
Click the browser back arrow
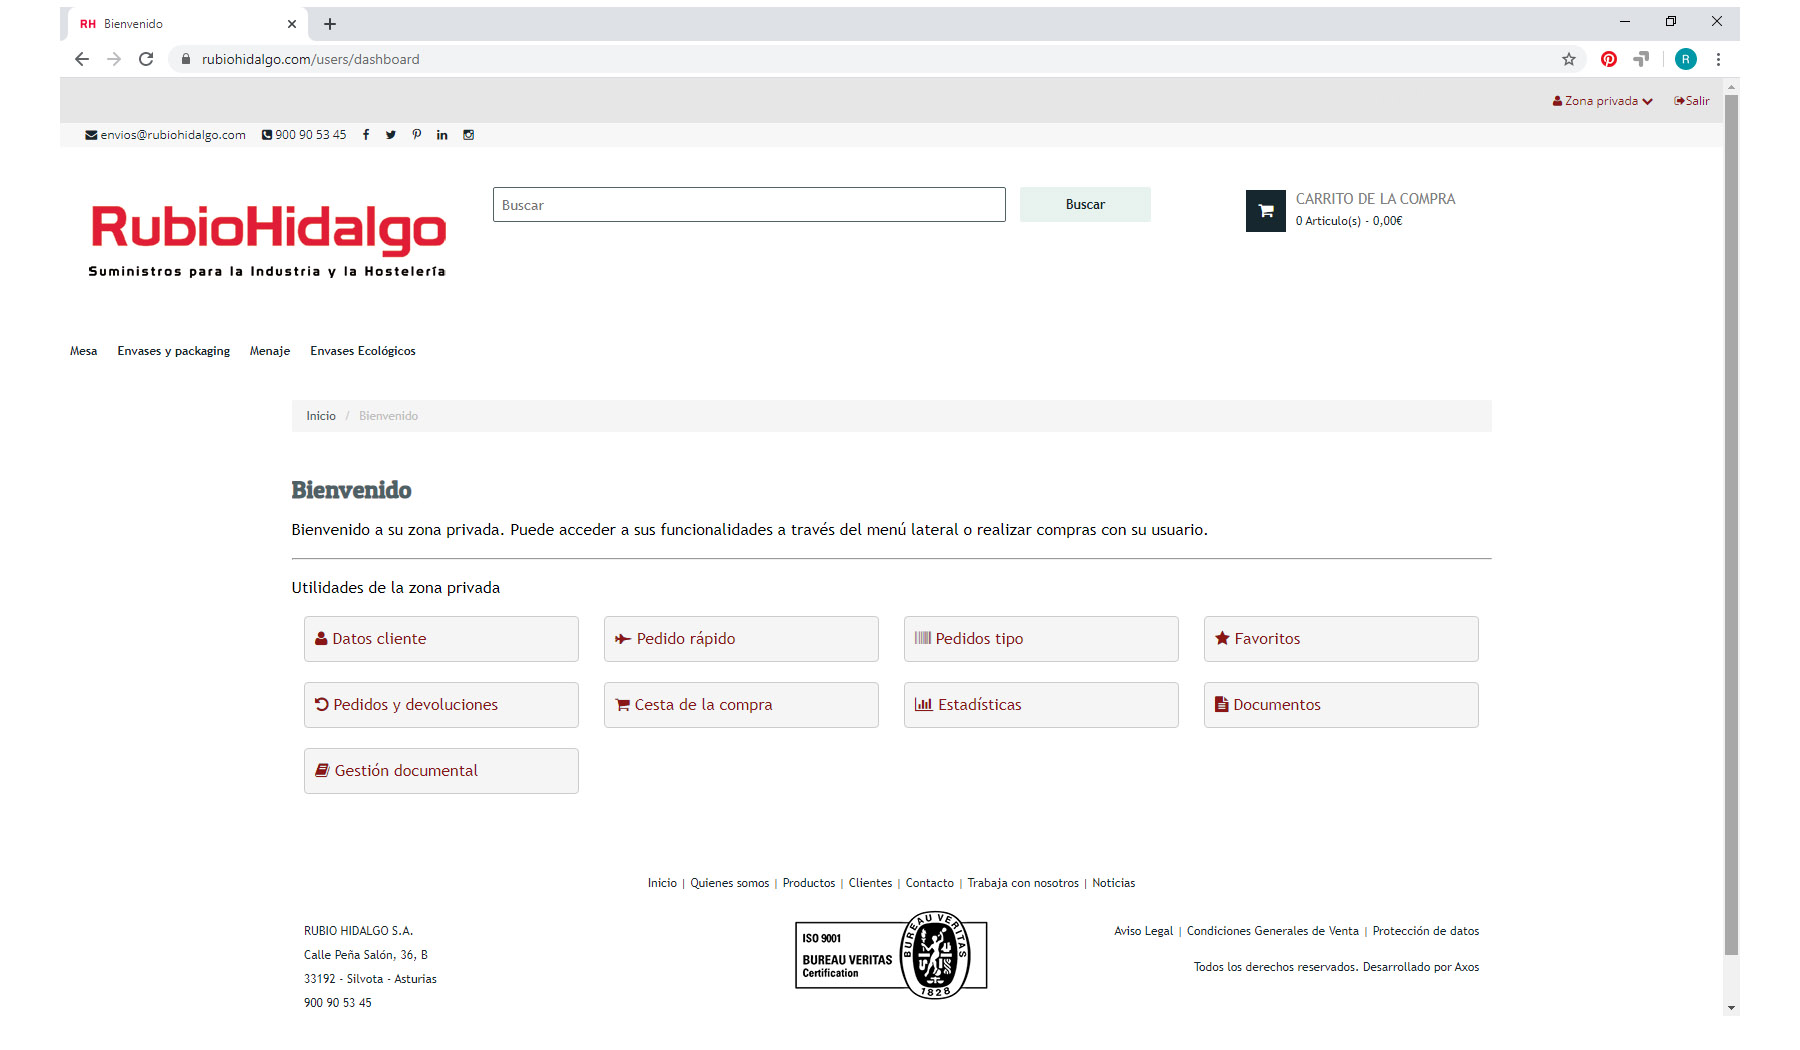tap(82, 59)
